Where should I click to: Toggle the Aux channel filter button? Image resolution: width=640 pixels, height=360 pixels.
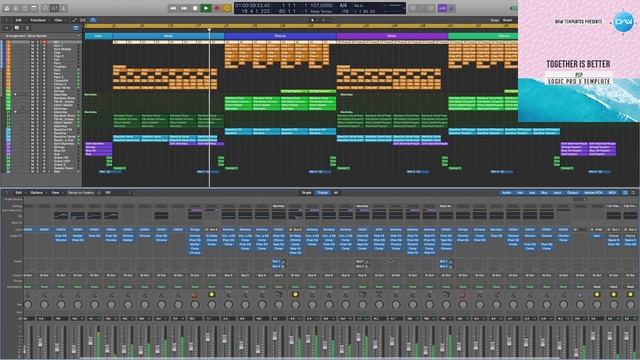pos(532,193)
